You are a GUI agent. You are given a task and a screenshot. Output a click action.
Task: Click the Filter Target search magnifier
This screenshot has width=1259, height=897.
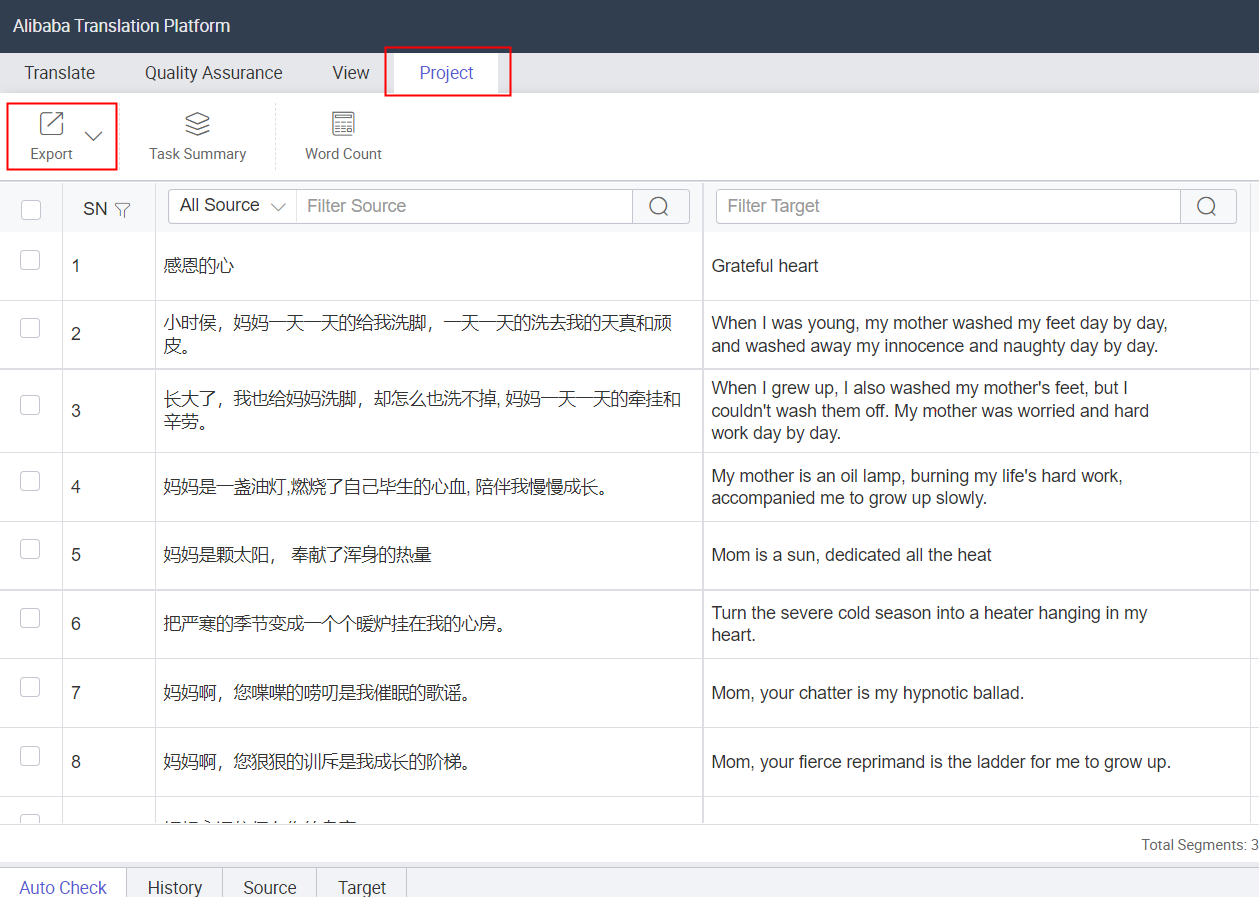point(1207,206)
